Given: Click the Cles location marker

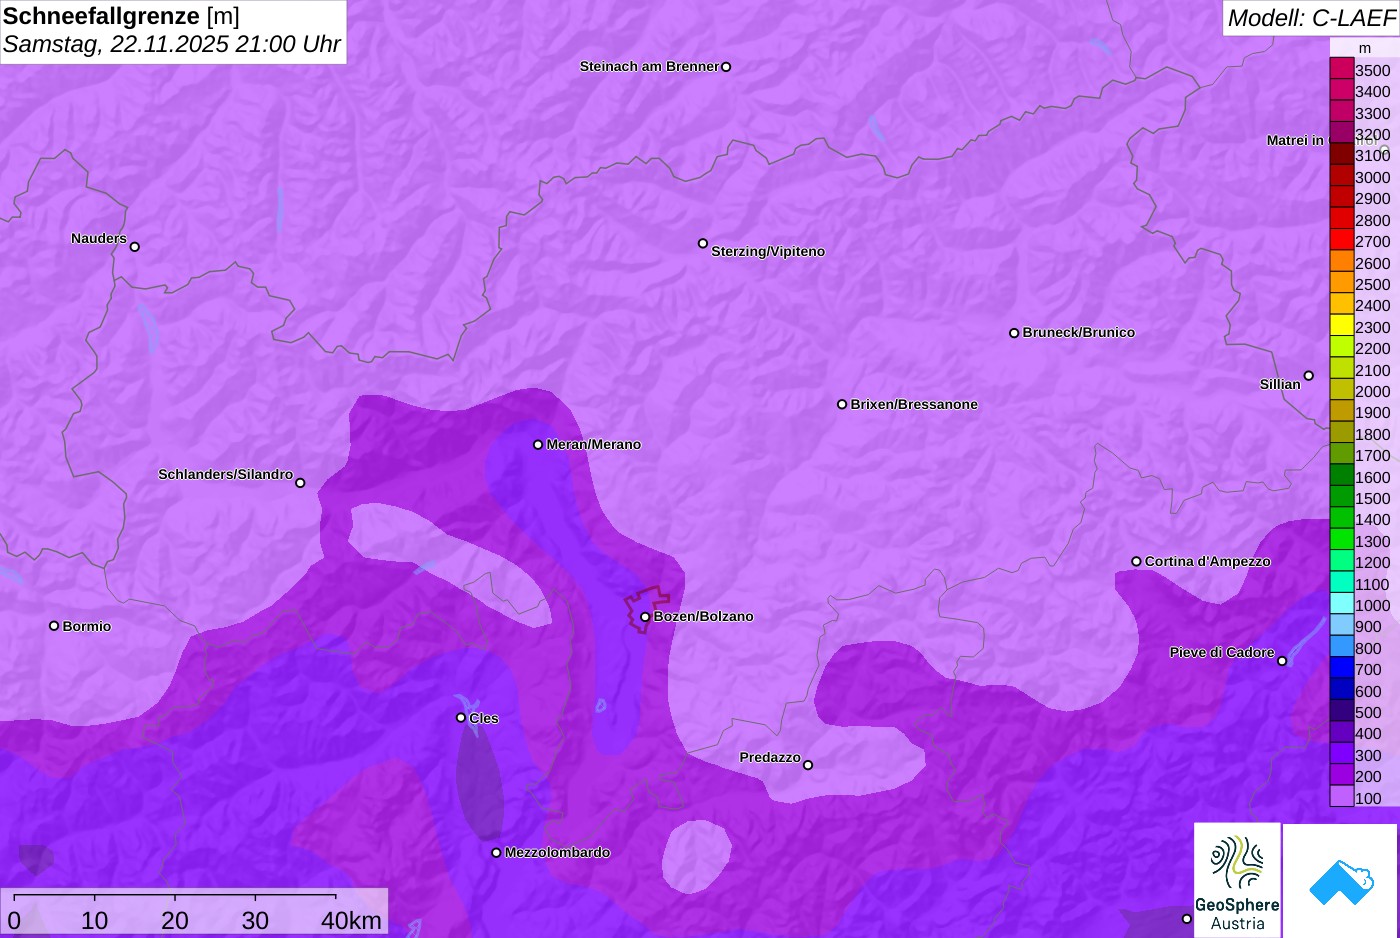Looking at the screenshot, I should click(x=461, y=718).
